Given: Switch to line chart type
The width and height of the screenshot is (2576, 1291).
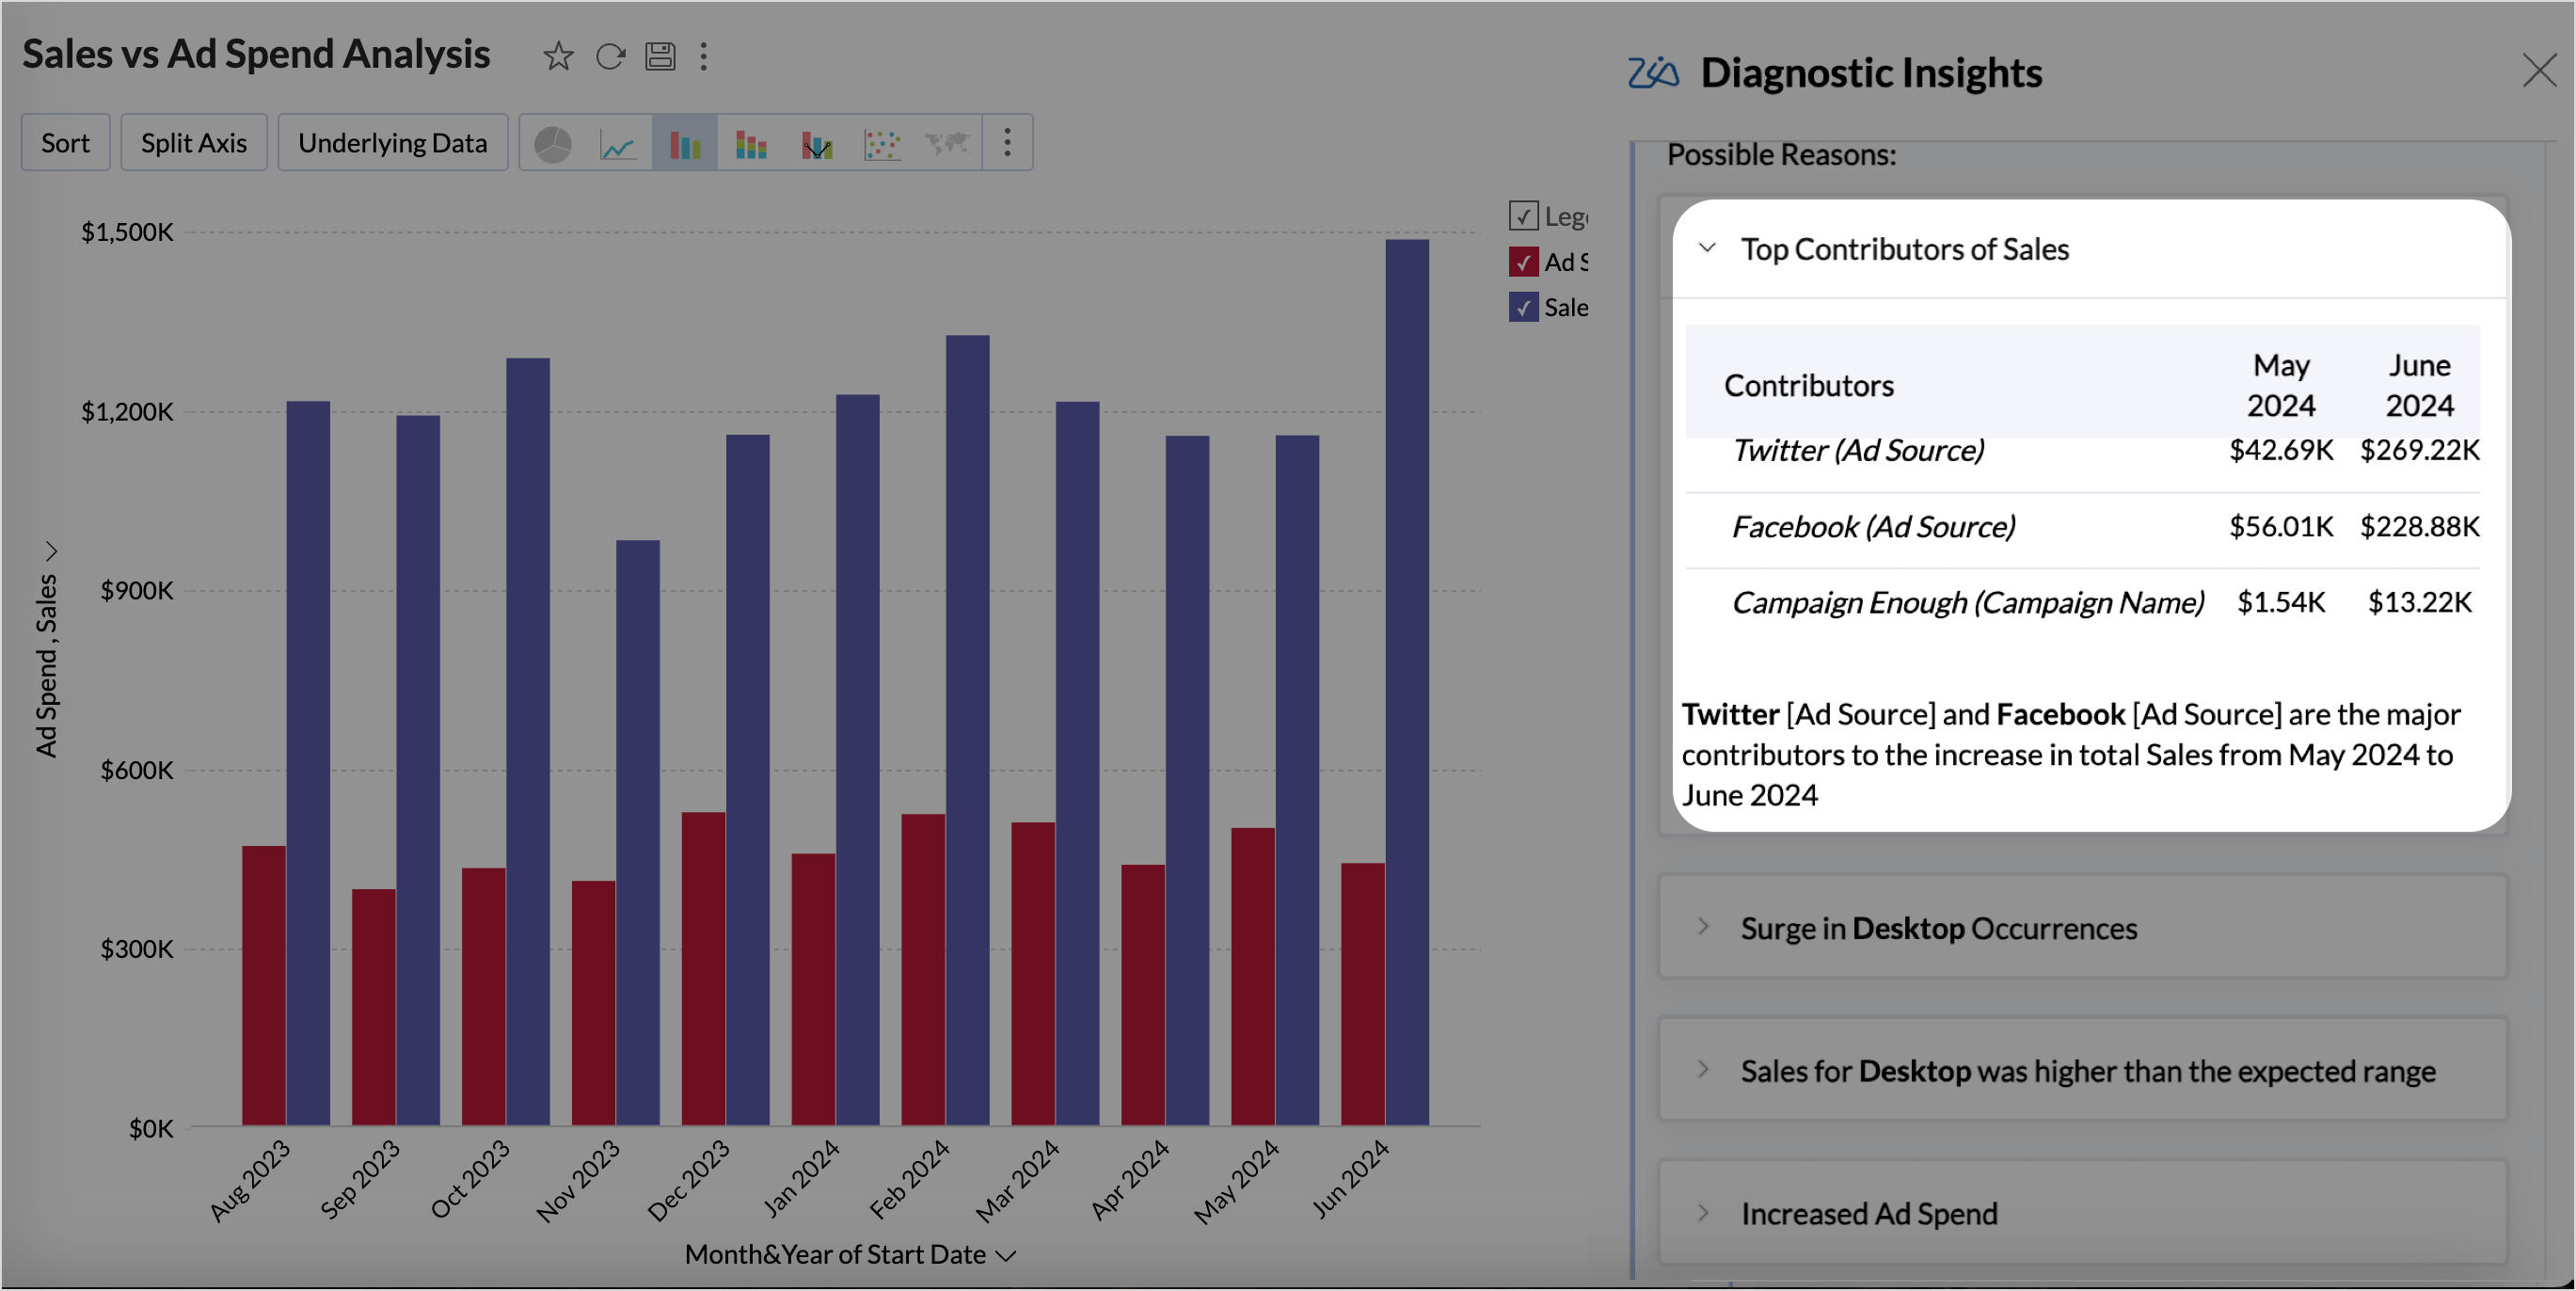Looking at the screenshot, I should coord(618,144).
